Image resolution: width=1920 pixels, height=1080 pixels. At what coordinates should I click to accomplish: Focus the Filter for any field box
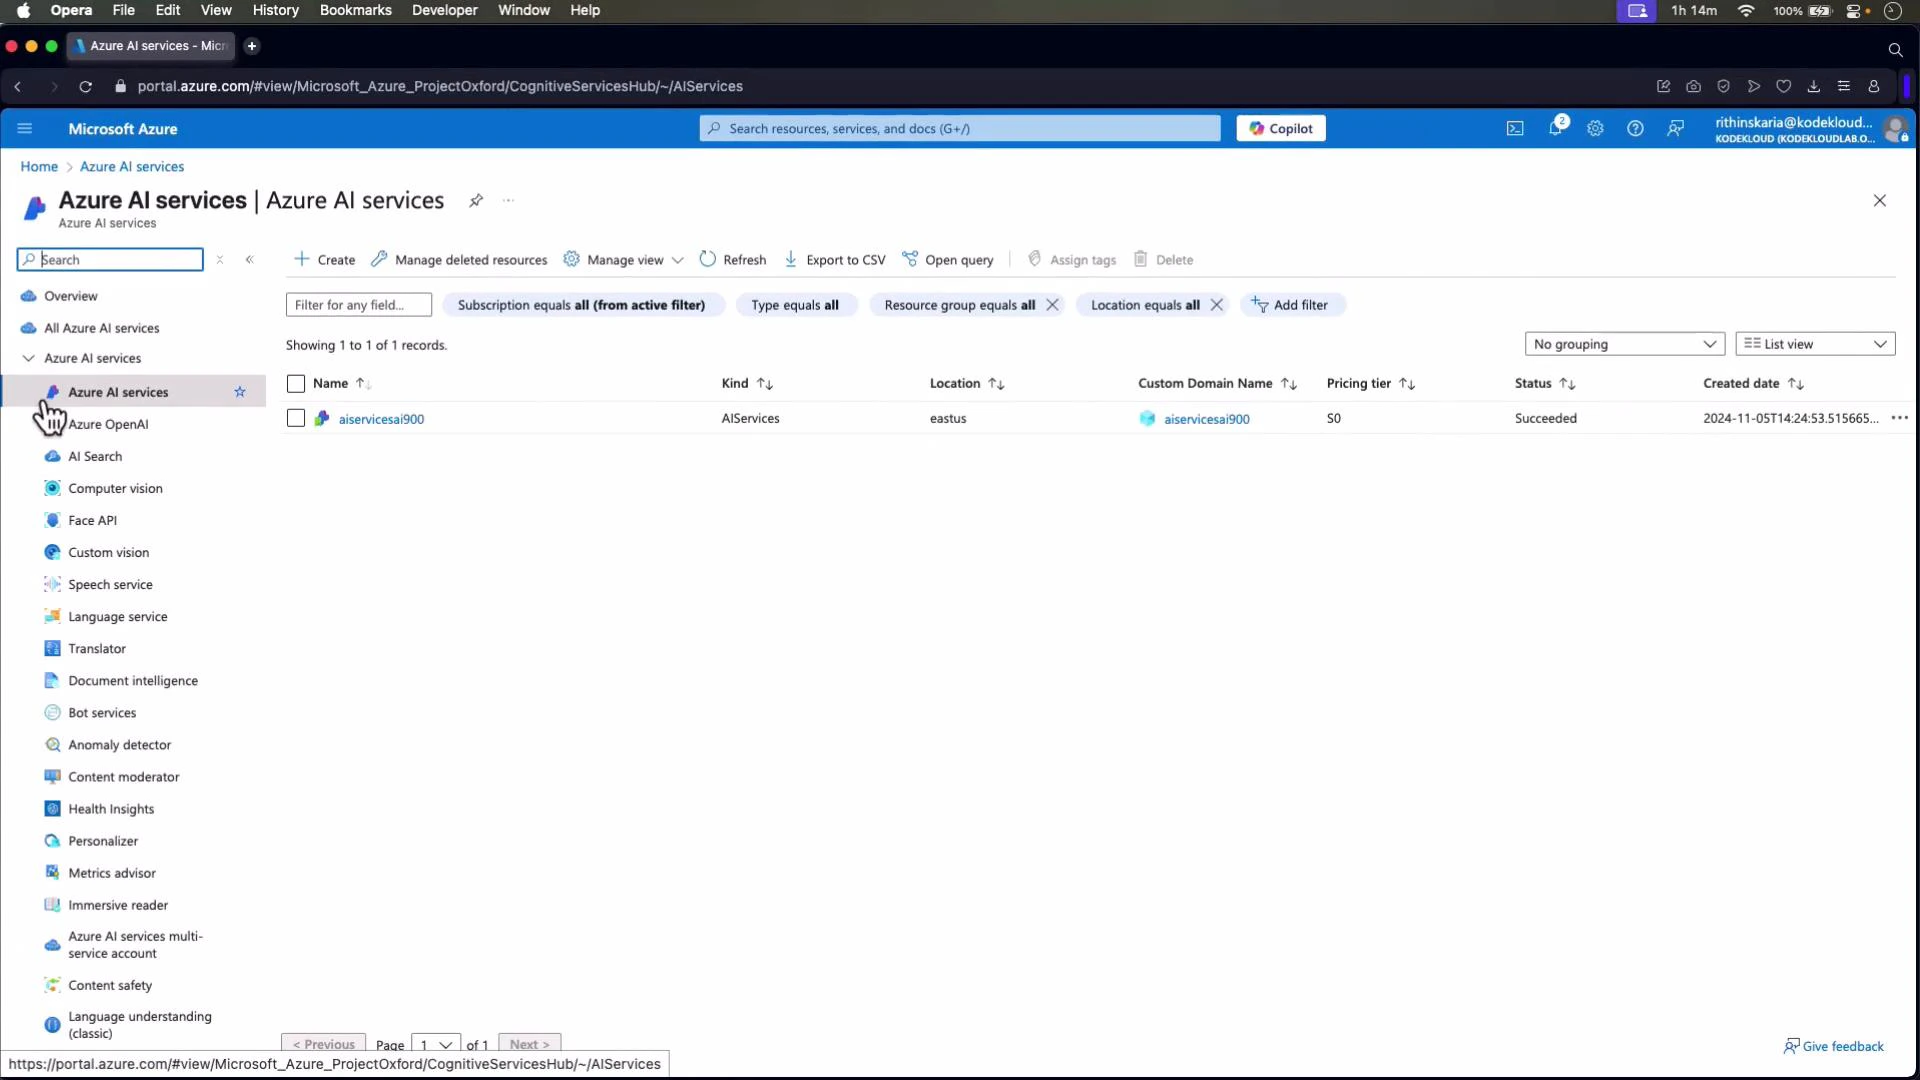(x=359, y=305)
